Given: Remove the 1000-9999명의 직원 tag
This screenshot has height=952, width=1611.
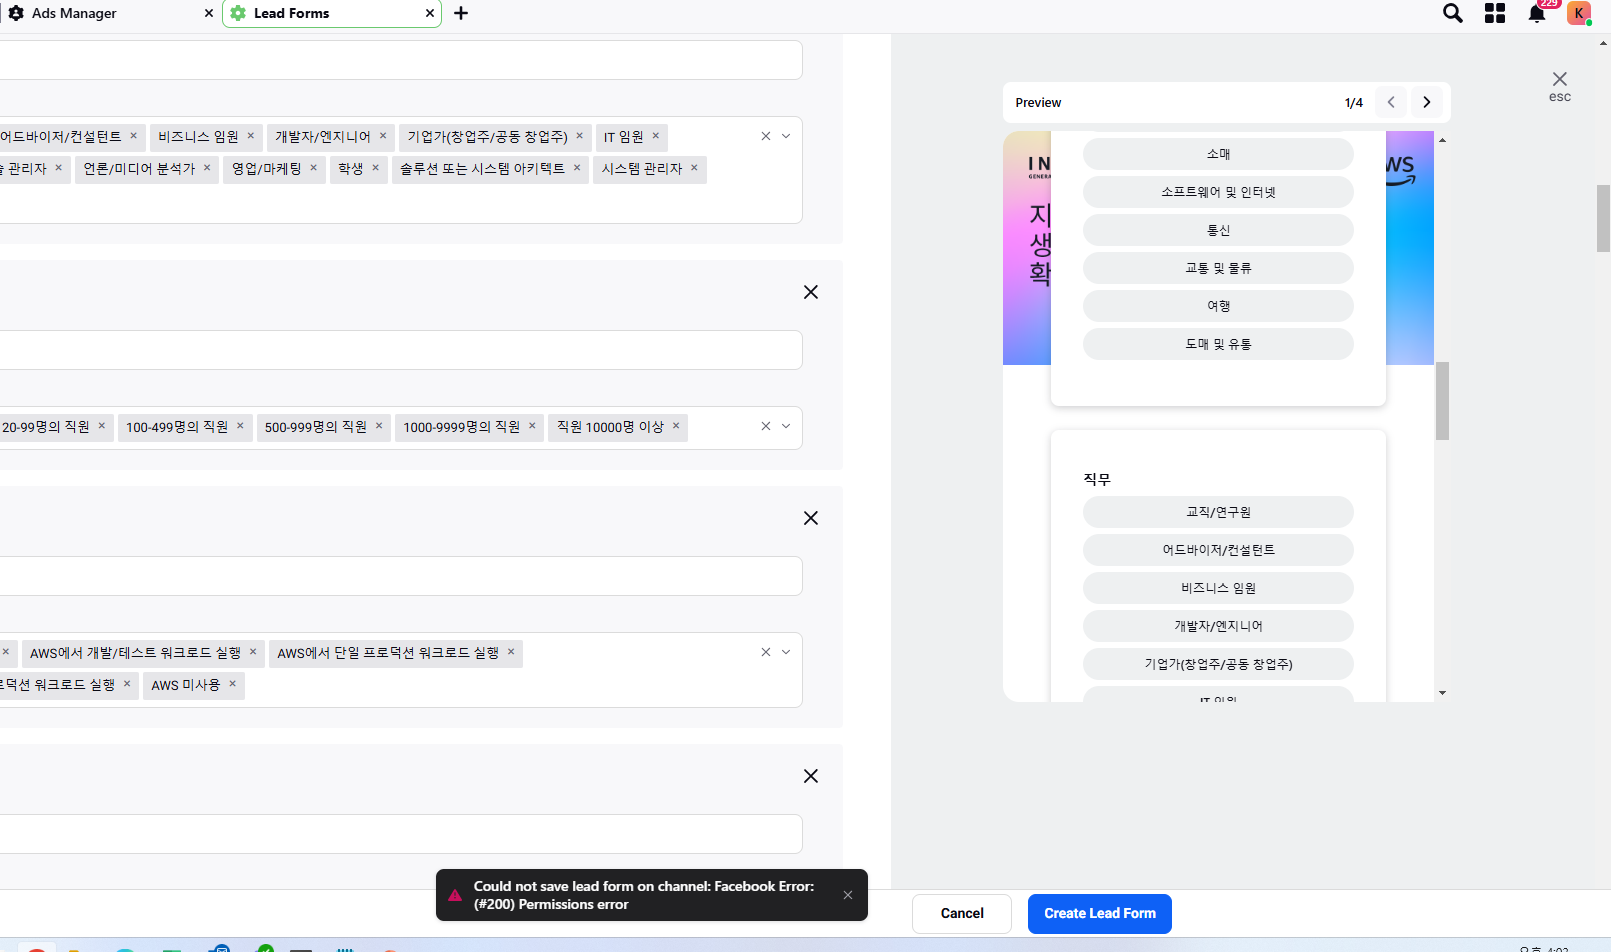Looking at the screenshot, I should click(x=532, y=426).
